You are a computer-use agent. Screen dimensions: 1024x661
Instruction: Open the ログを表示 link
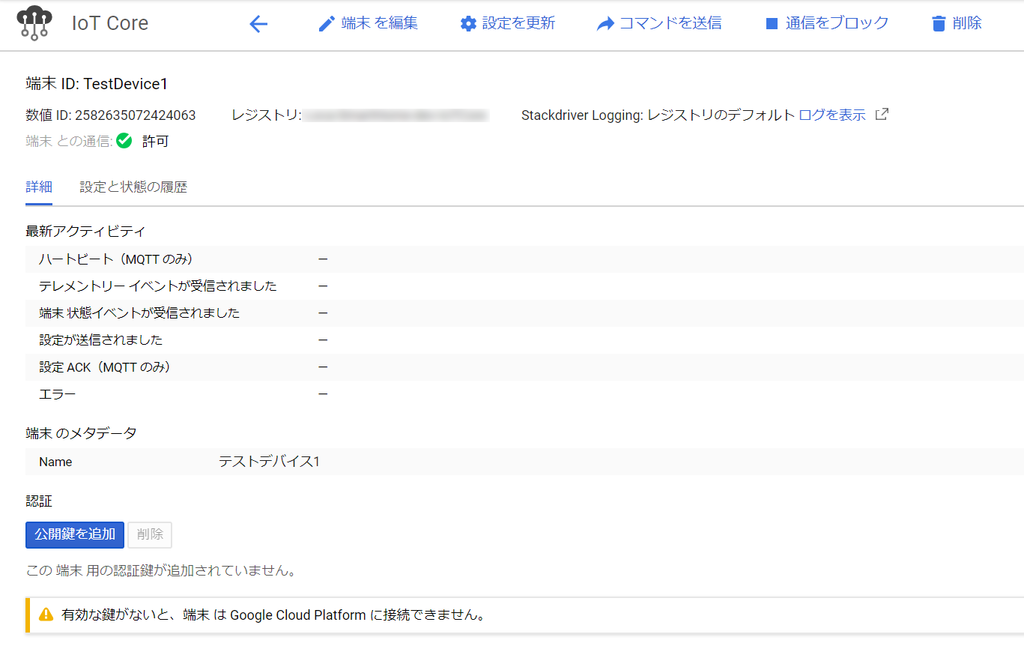834,114
